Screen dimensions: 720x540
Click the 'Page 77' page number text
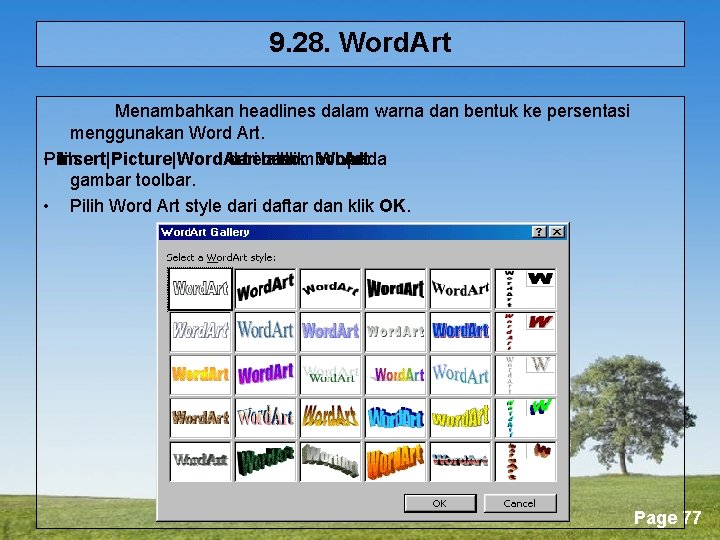point(667,518)
